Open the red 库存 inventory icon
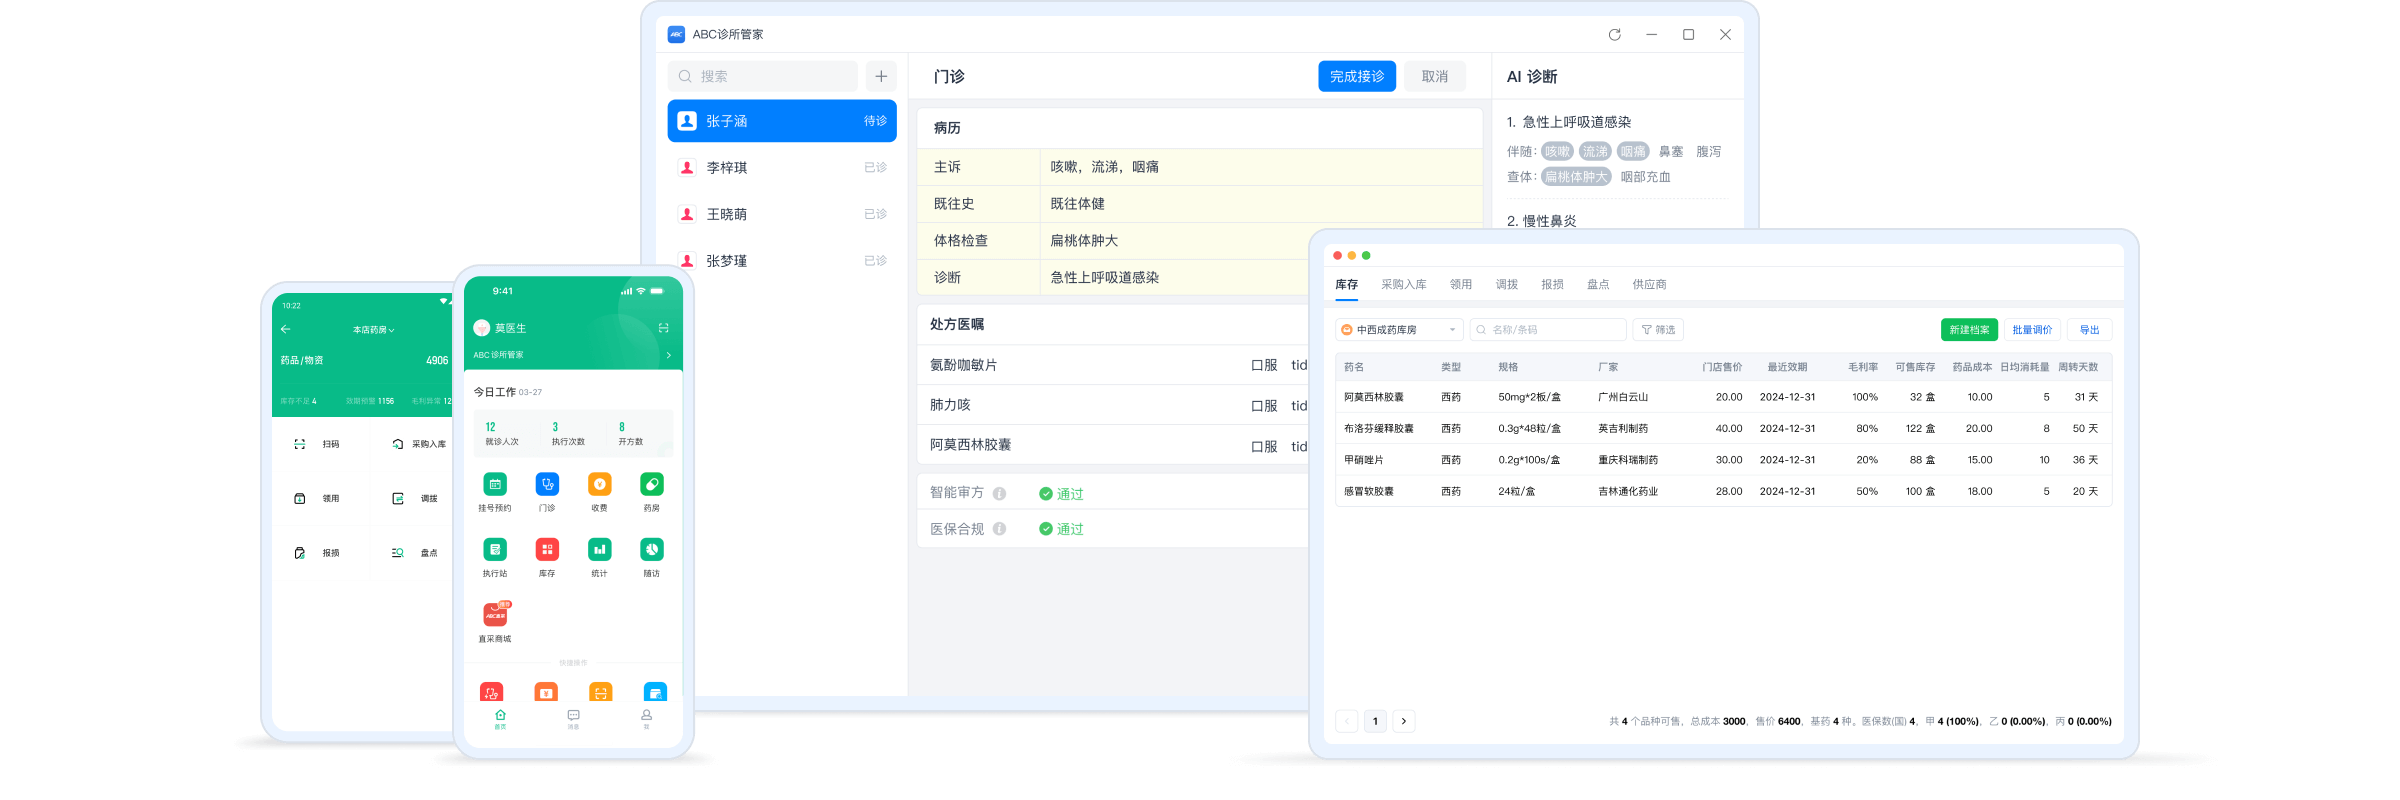This screenshot has height=800, width=2400. 547,550
